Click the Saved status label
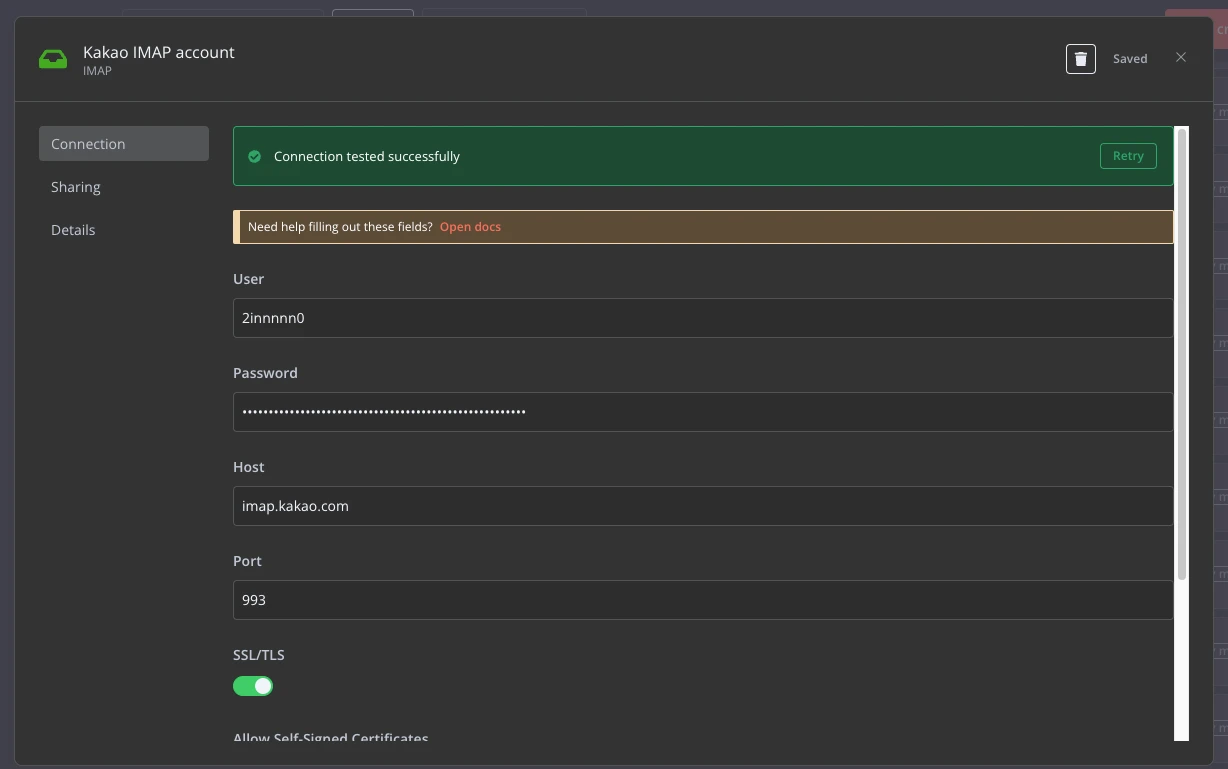This screenshot has width=1228, height=769. click(x=1130, y=59)
